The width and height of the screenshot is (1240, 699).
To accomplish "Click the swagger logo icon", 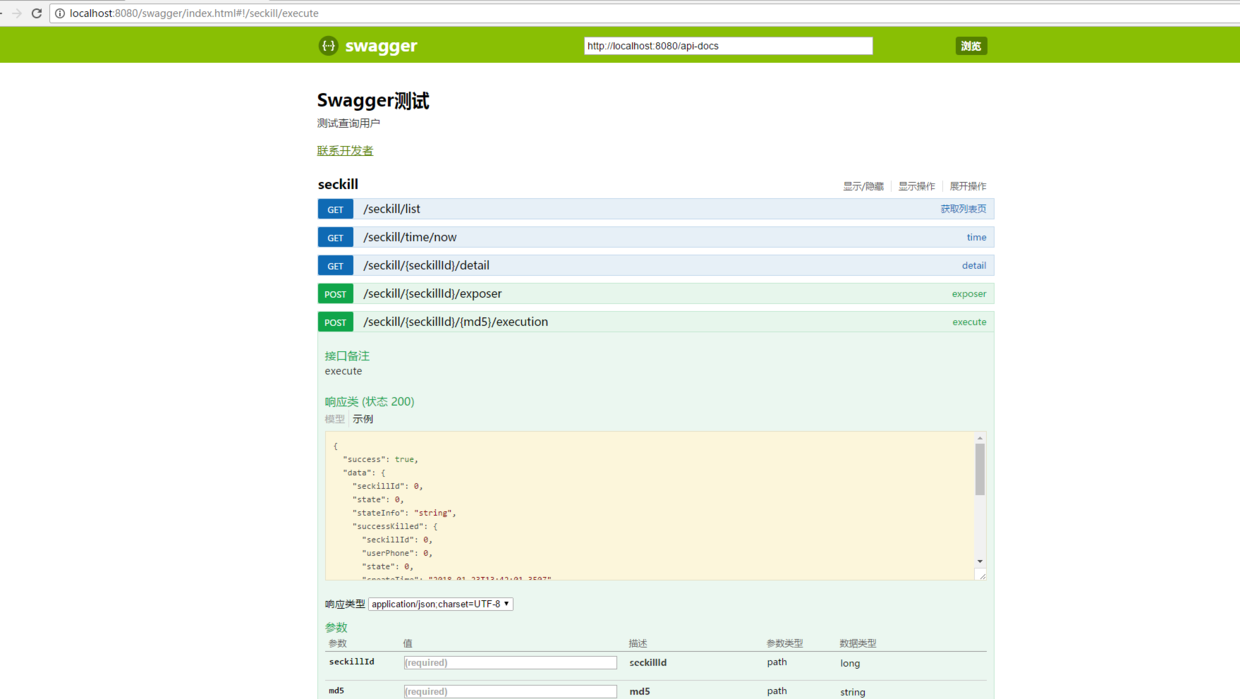I will click(328, 46).
